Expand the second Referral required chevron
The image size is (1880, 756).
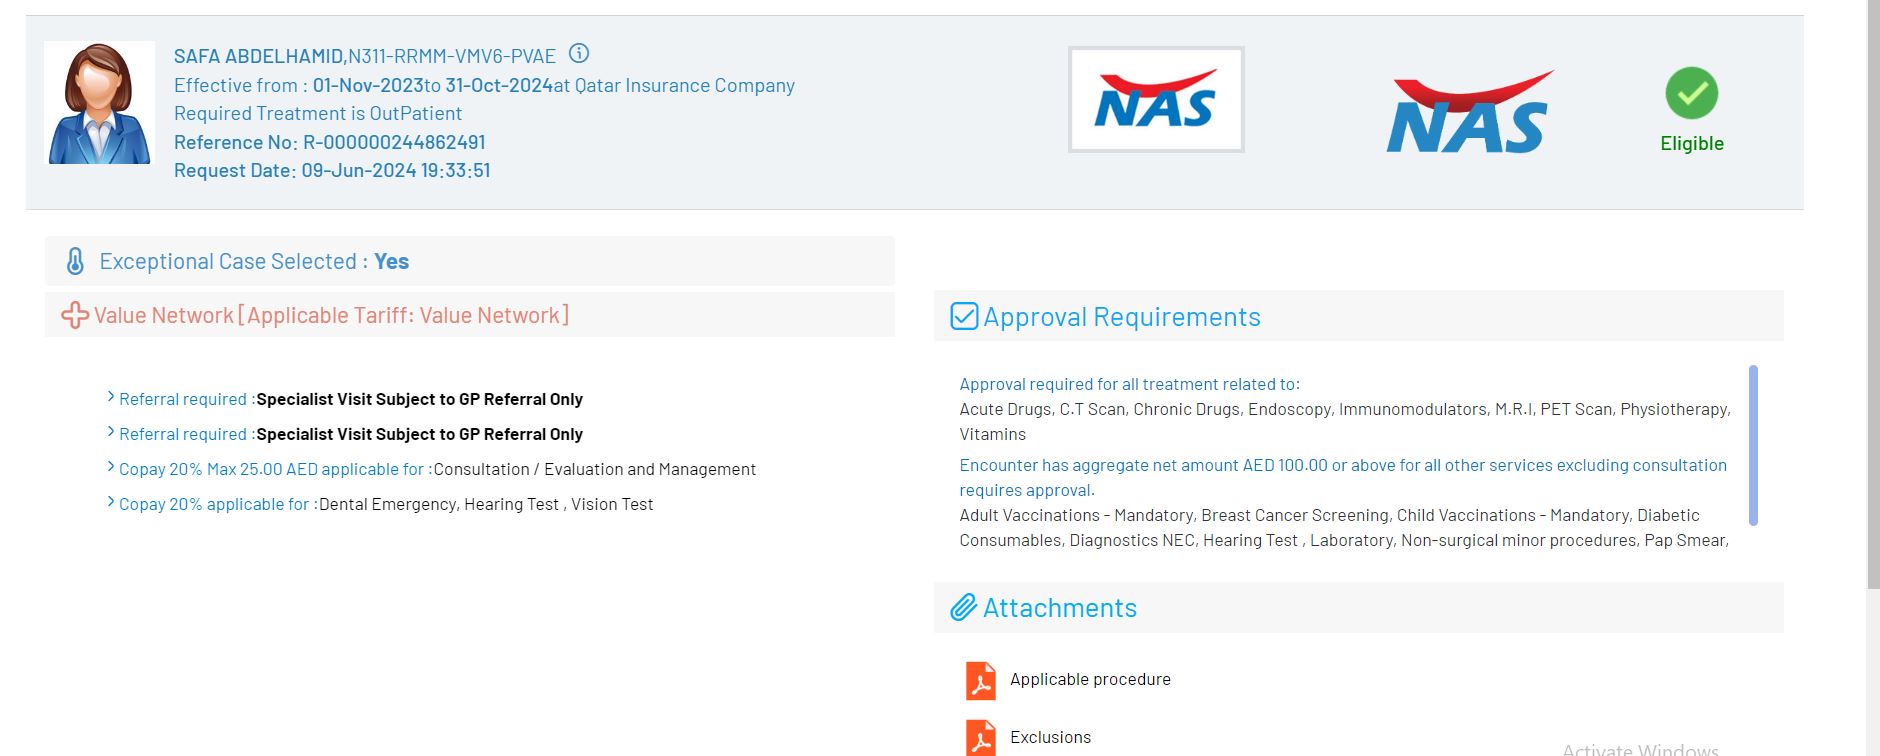click(x=111, y=433)
